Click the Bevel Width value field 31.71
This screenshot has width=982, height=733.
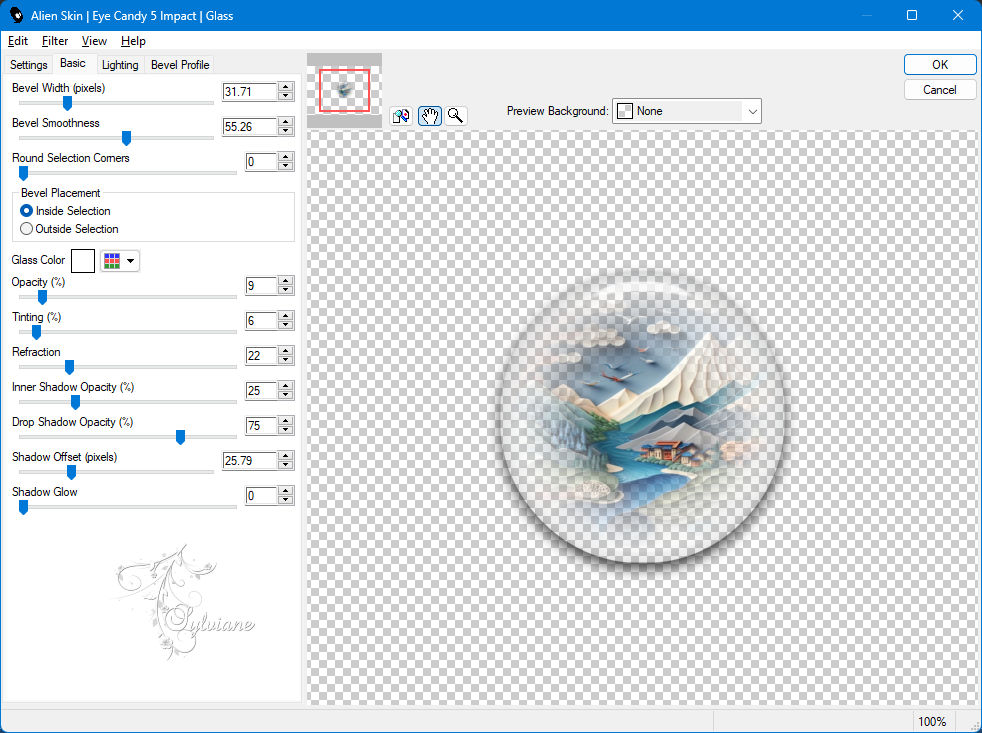pyautogui.click(x=250, y=91)
